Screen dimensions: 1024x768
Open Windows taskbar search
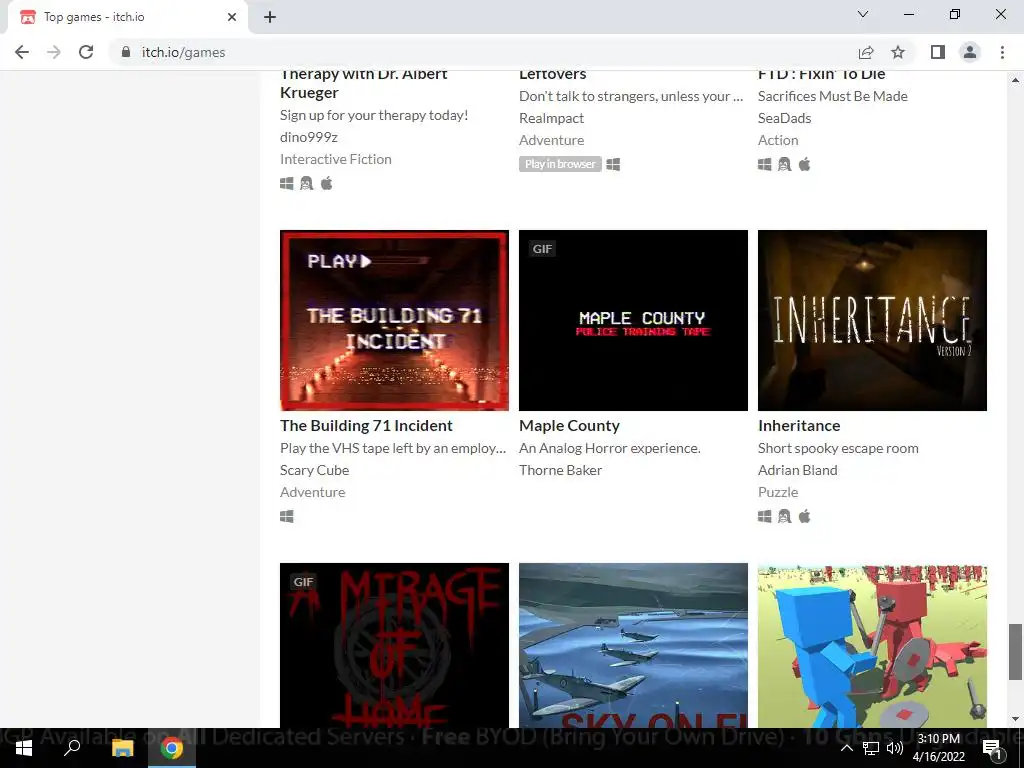click(72, 748)
